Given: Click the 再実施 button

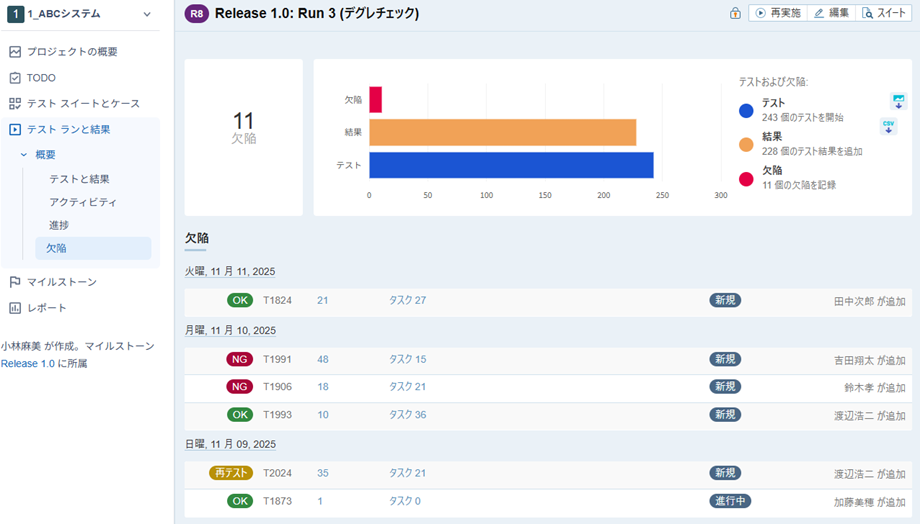Looking at the screenshot, I should click(x=778, y=13).
